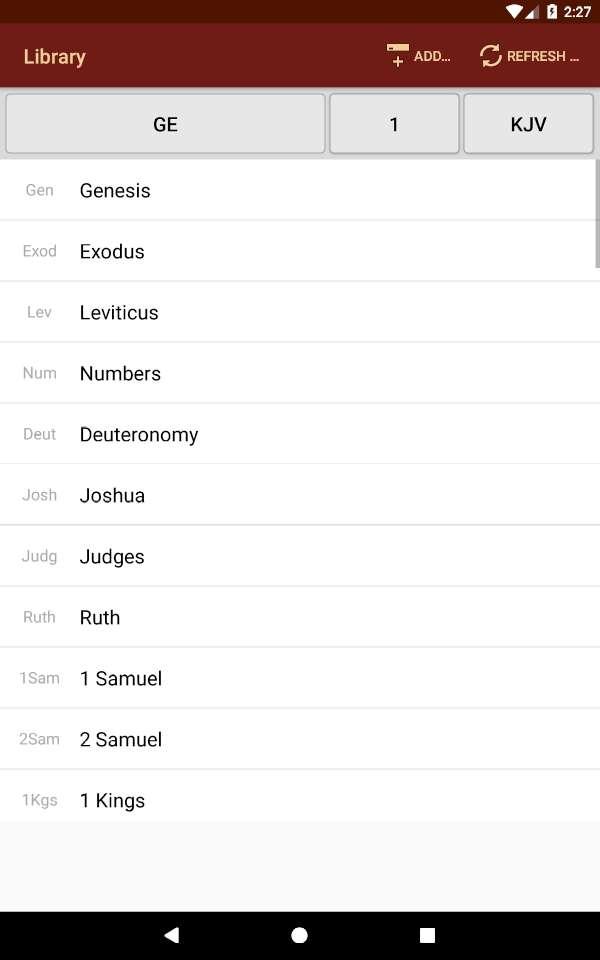
Task: Open the chapter 1 selector
Action: click(394, 124)
